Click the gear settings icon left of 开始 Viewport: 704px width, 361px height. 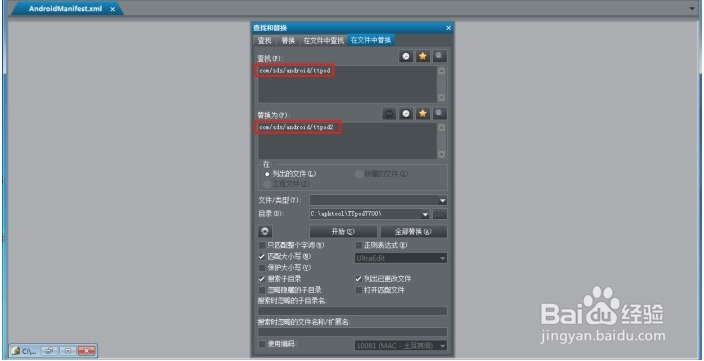265,231
